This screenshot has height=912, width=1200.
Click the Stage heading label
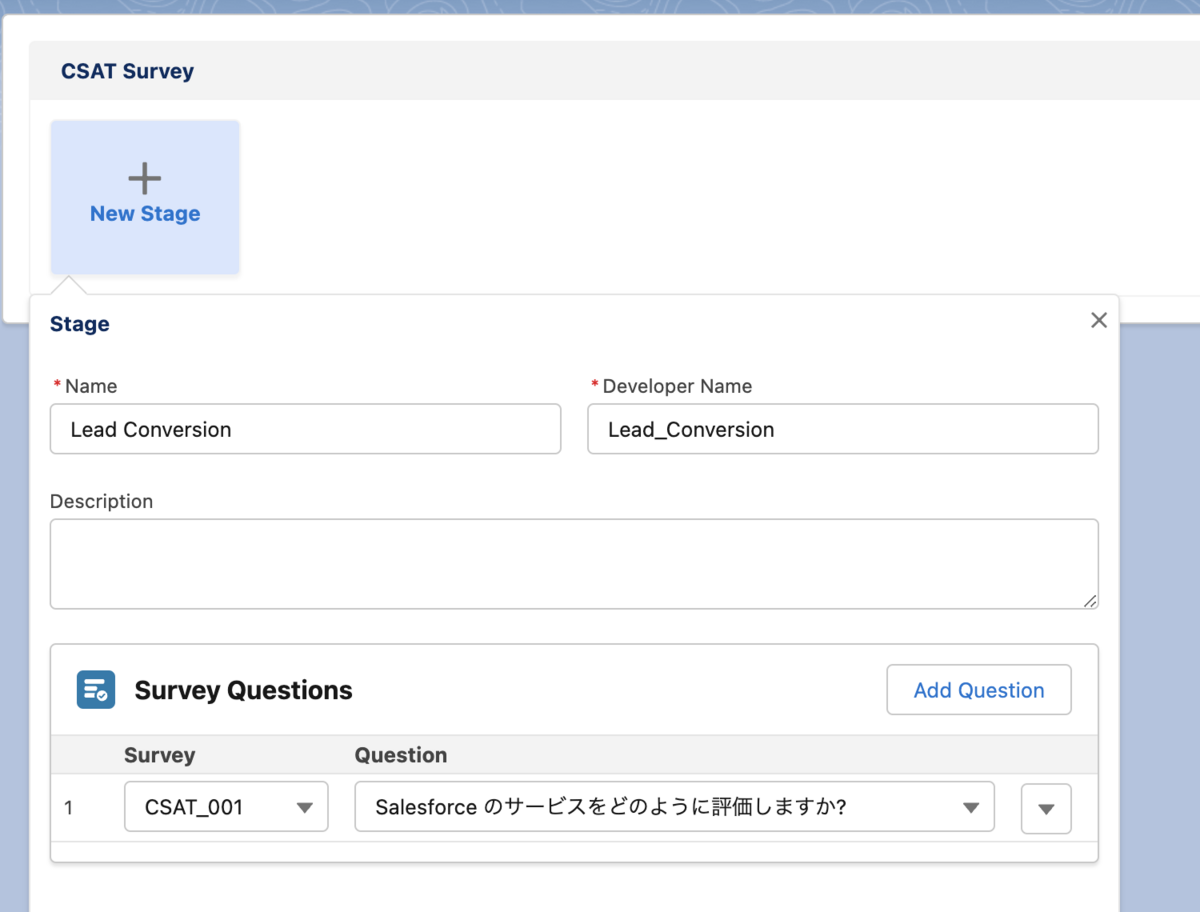point(79,323)
